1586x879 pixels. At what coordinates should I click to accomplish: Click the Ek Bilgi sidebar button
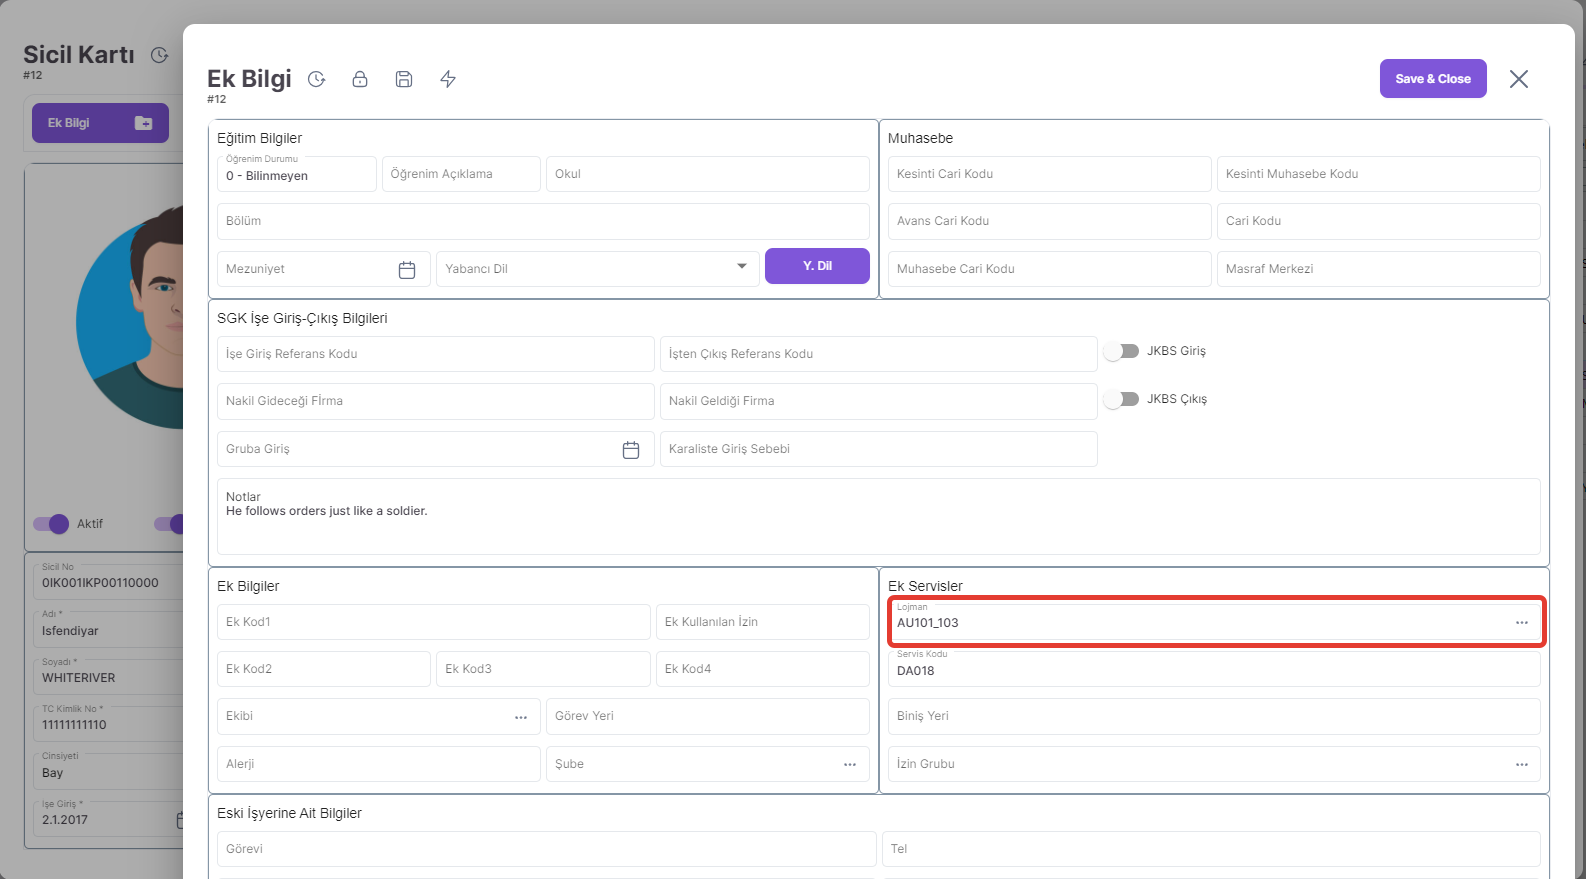[100, 123]
